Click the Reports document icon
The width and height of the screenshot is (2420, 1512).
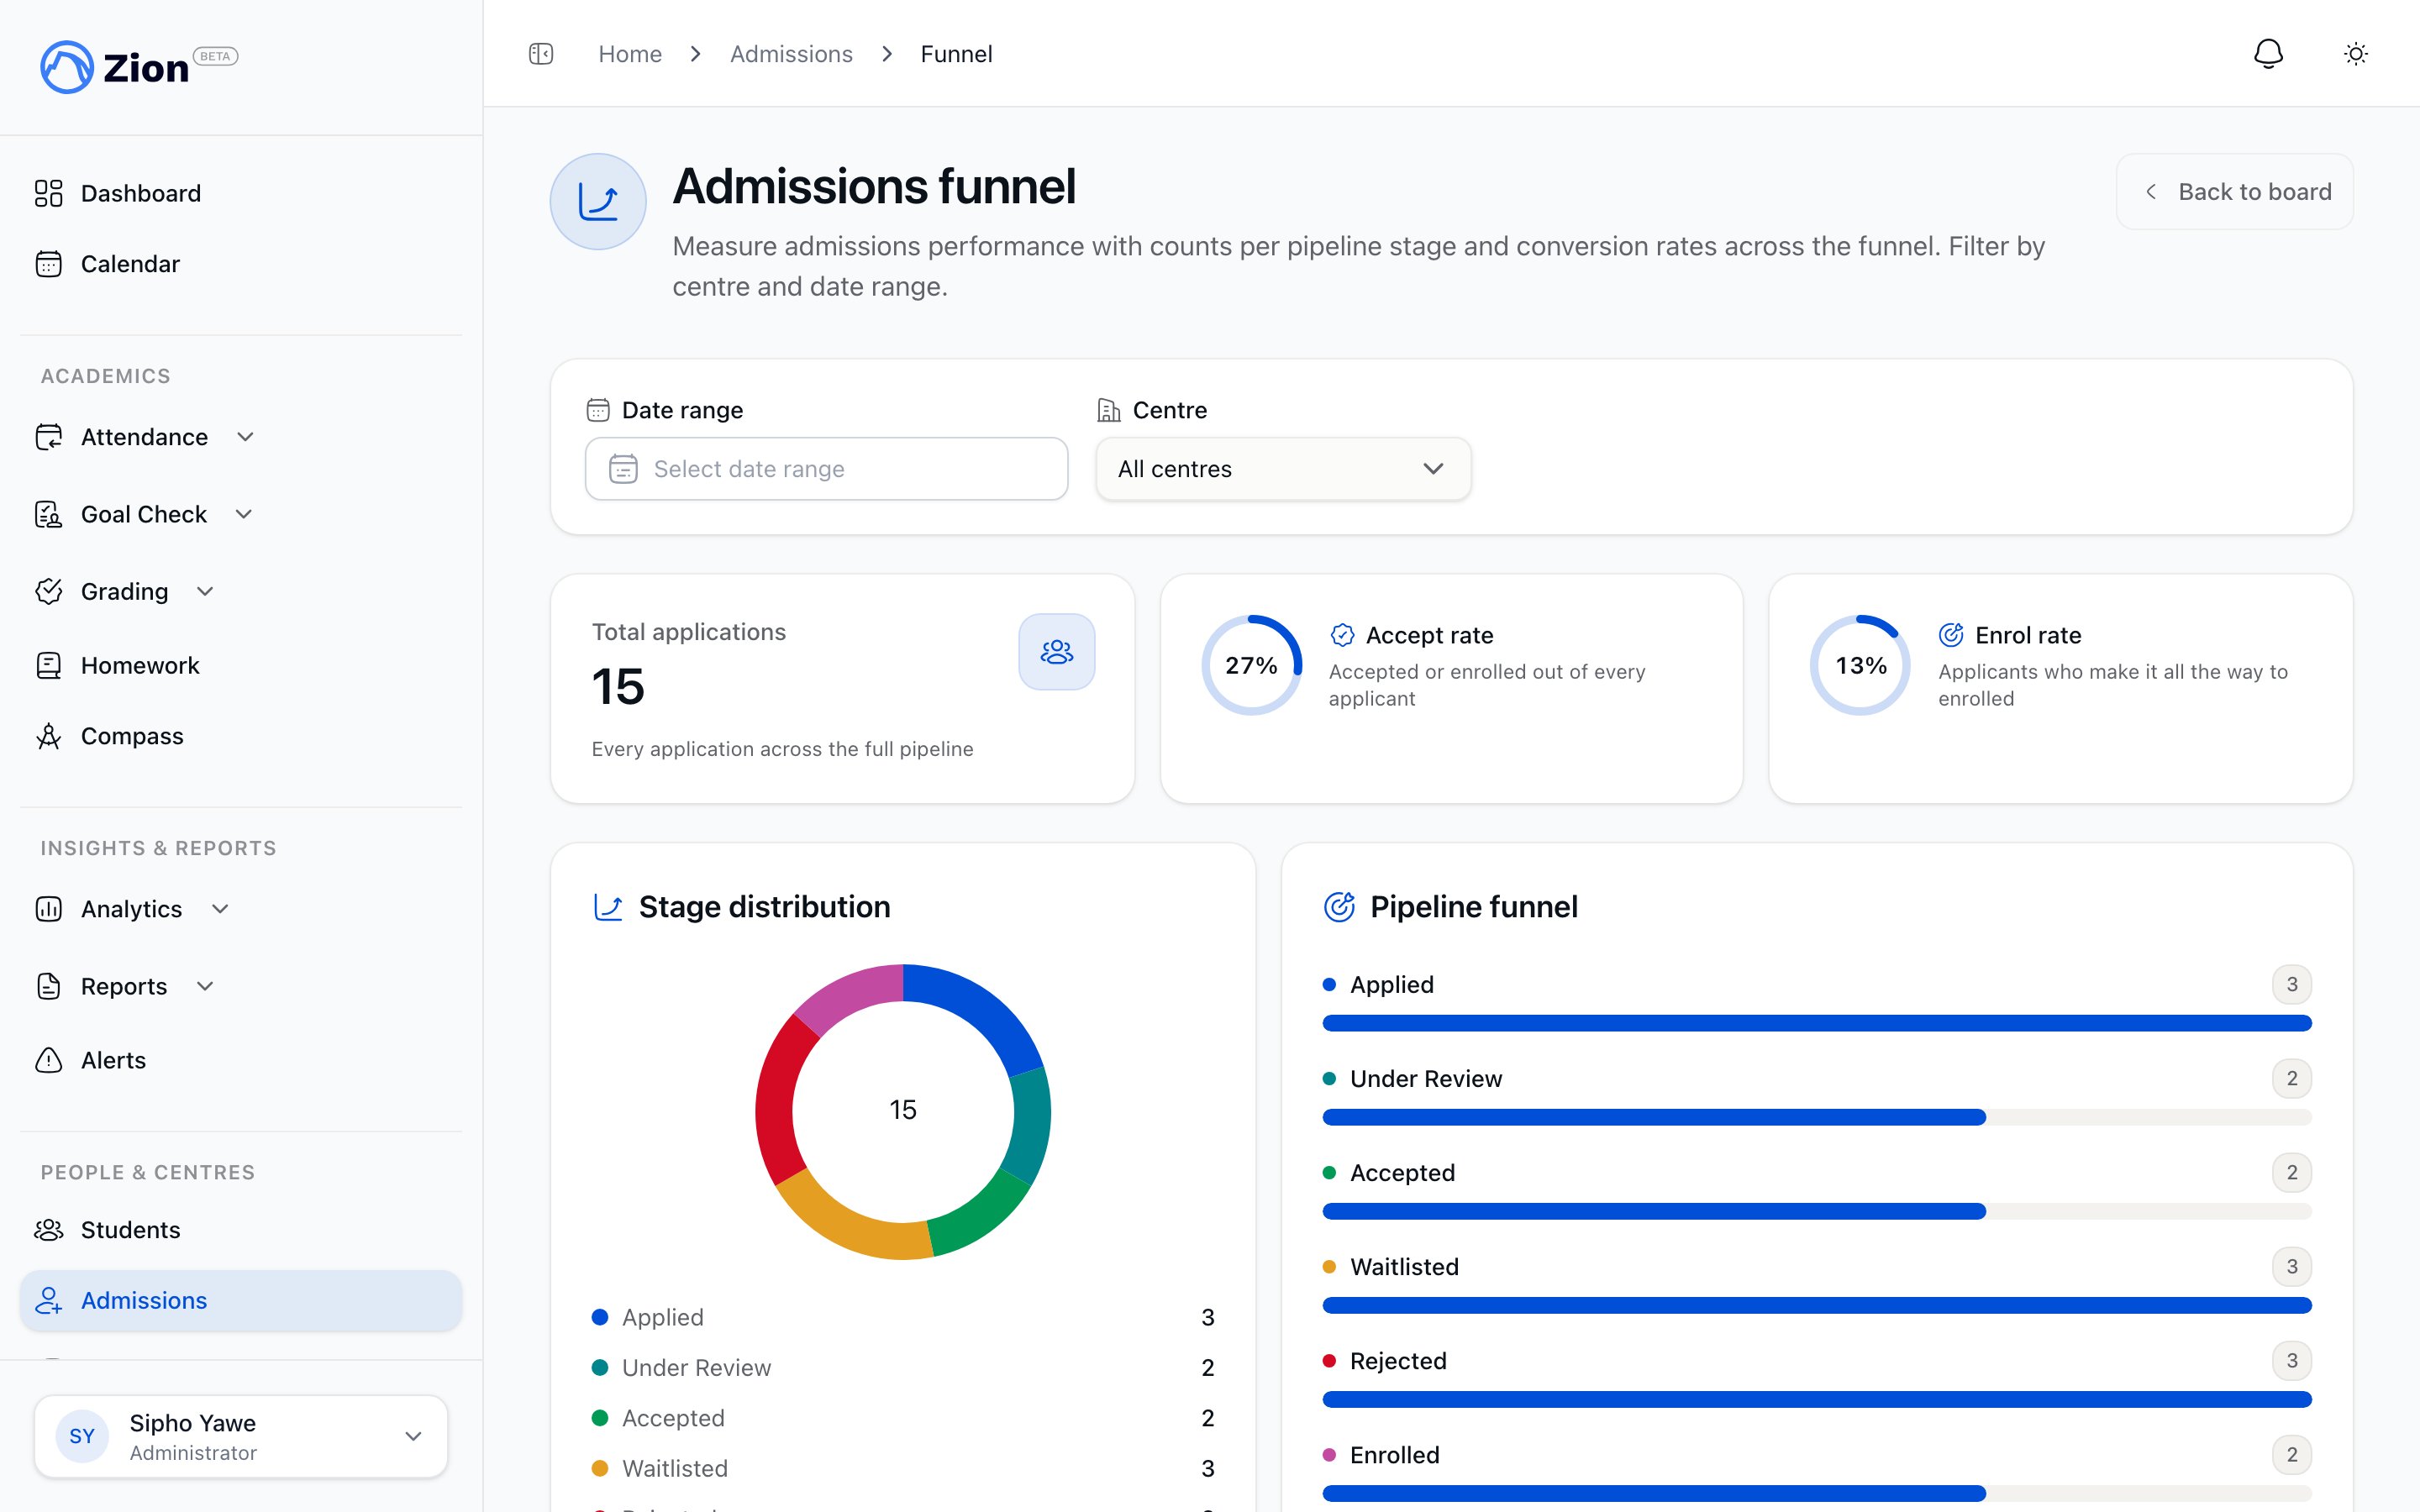tap(48, 986)
